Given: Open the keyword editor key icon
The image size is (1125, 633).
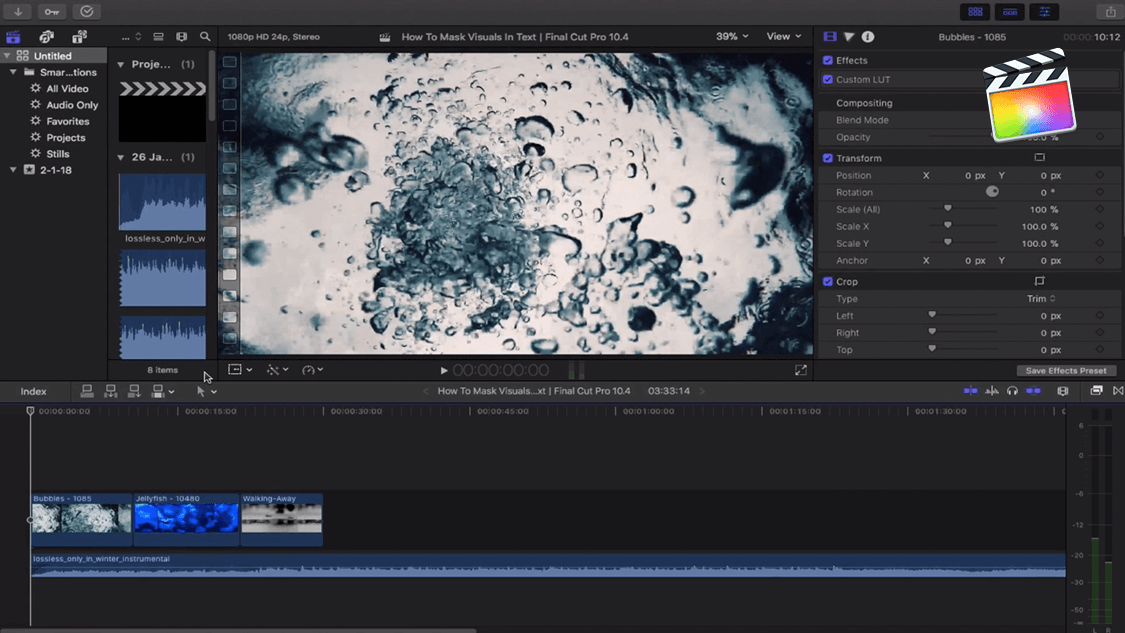Looking at the screenshot, I should coord(52,12).
